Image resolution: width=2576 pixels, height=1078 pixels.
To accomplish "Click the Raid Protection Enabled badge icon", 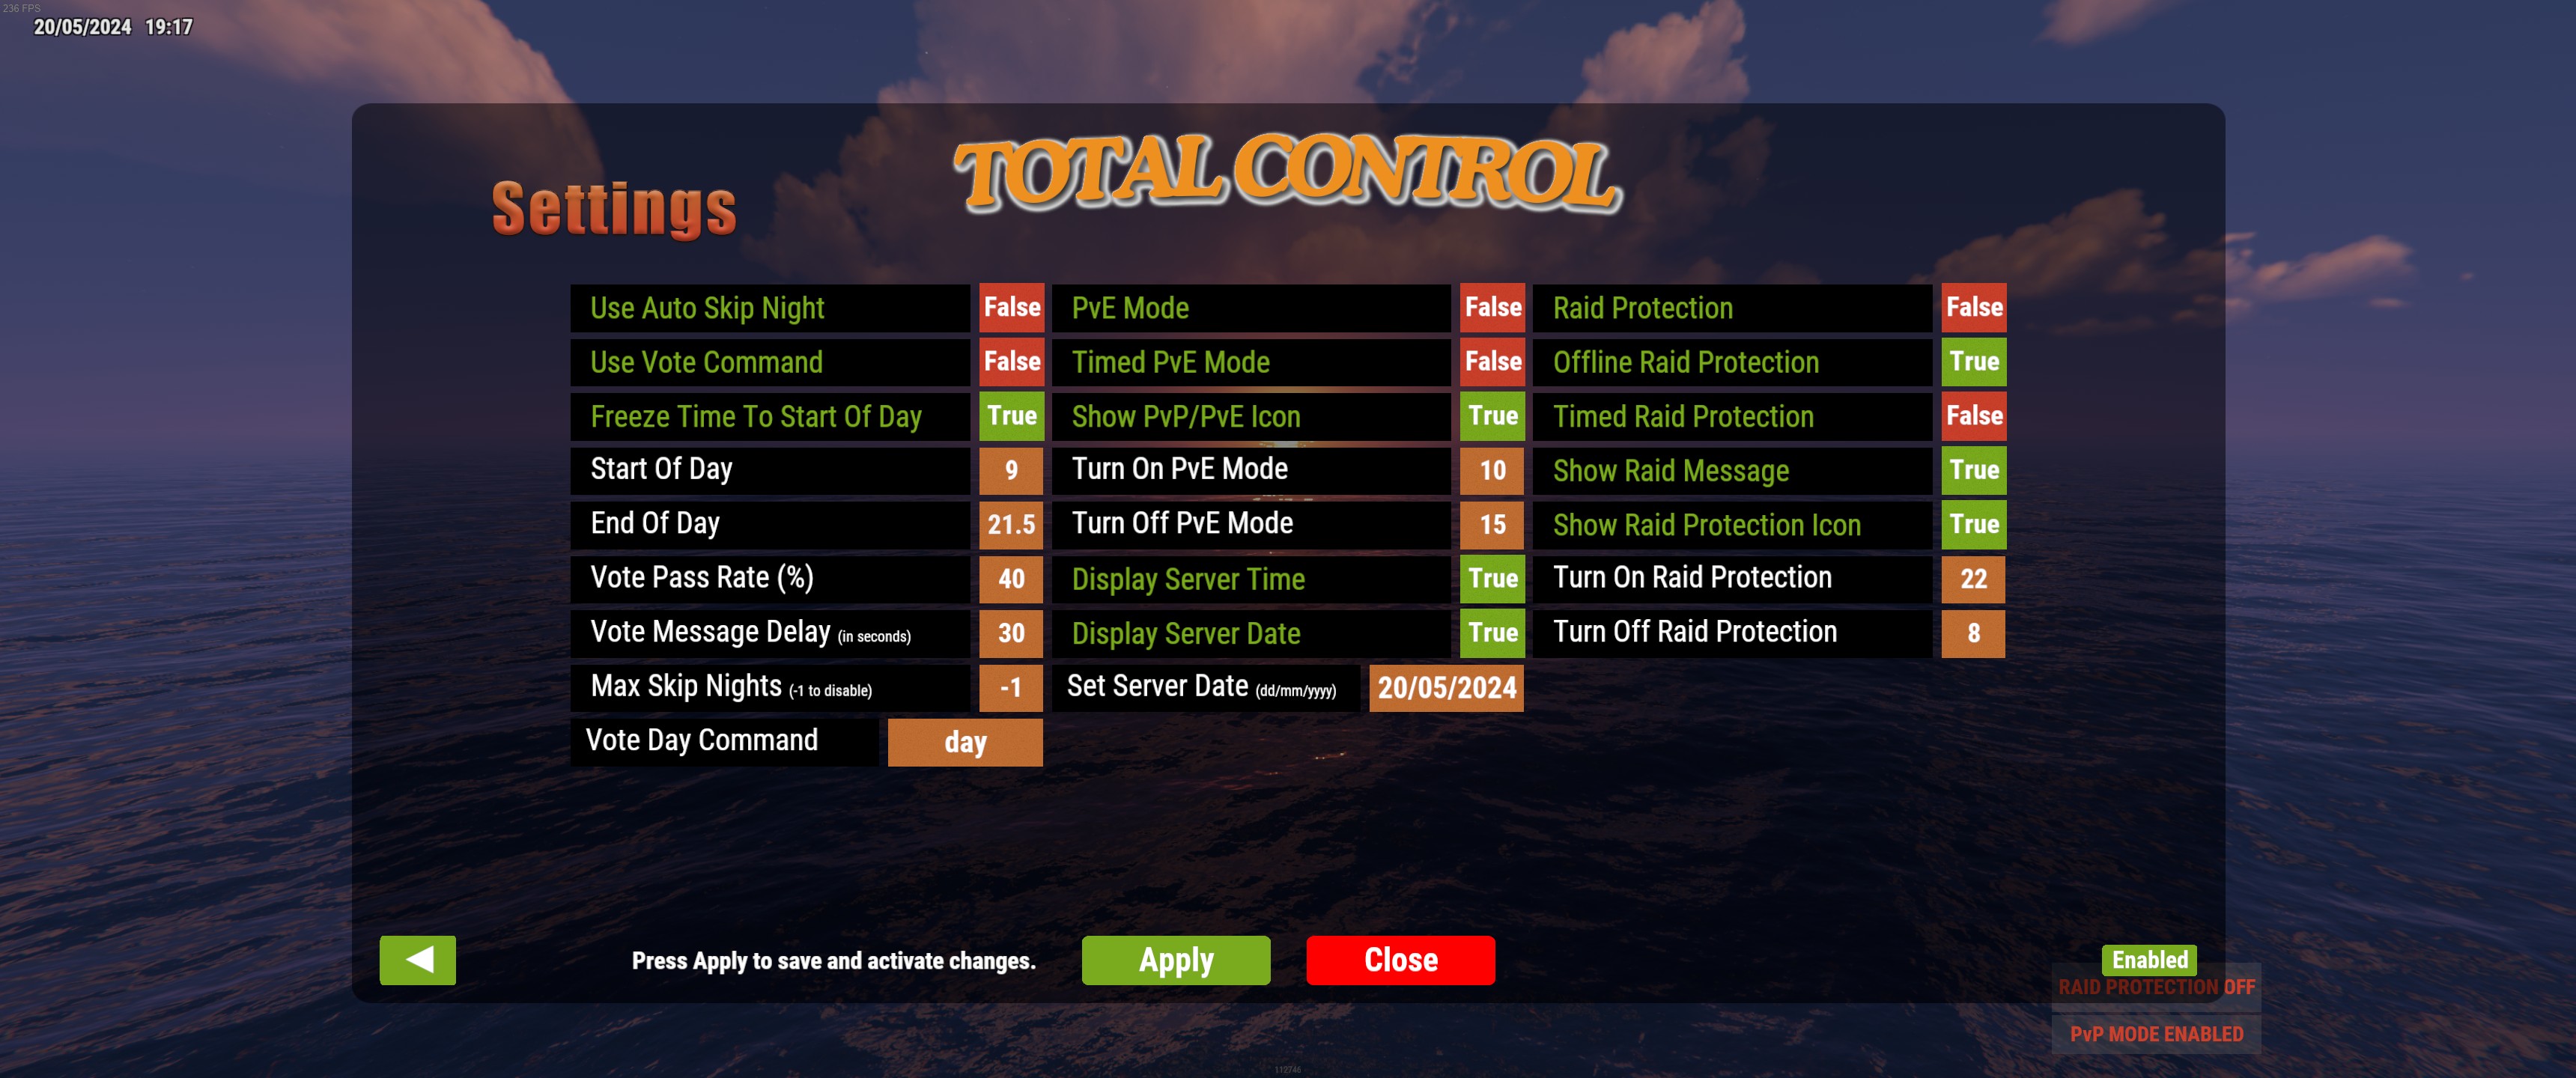I will click(2147, 958).
